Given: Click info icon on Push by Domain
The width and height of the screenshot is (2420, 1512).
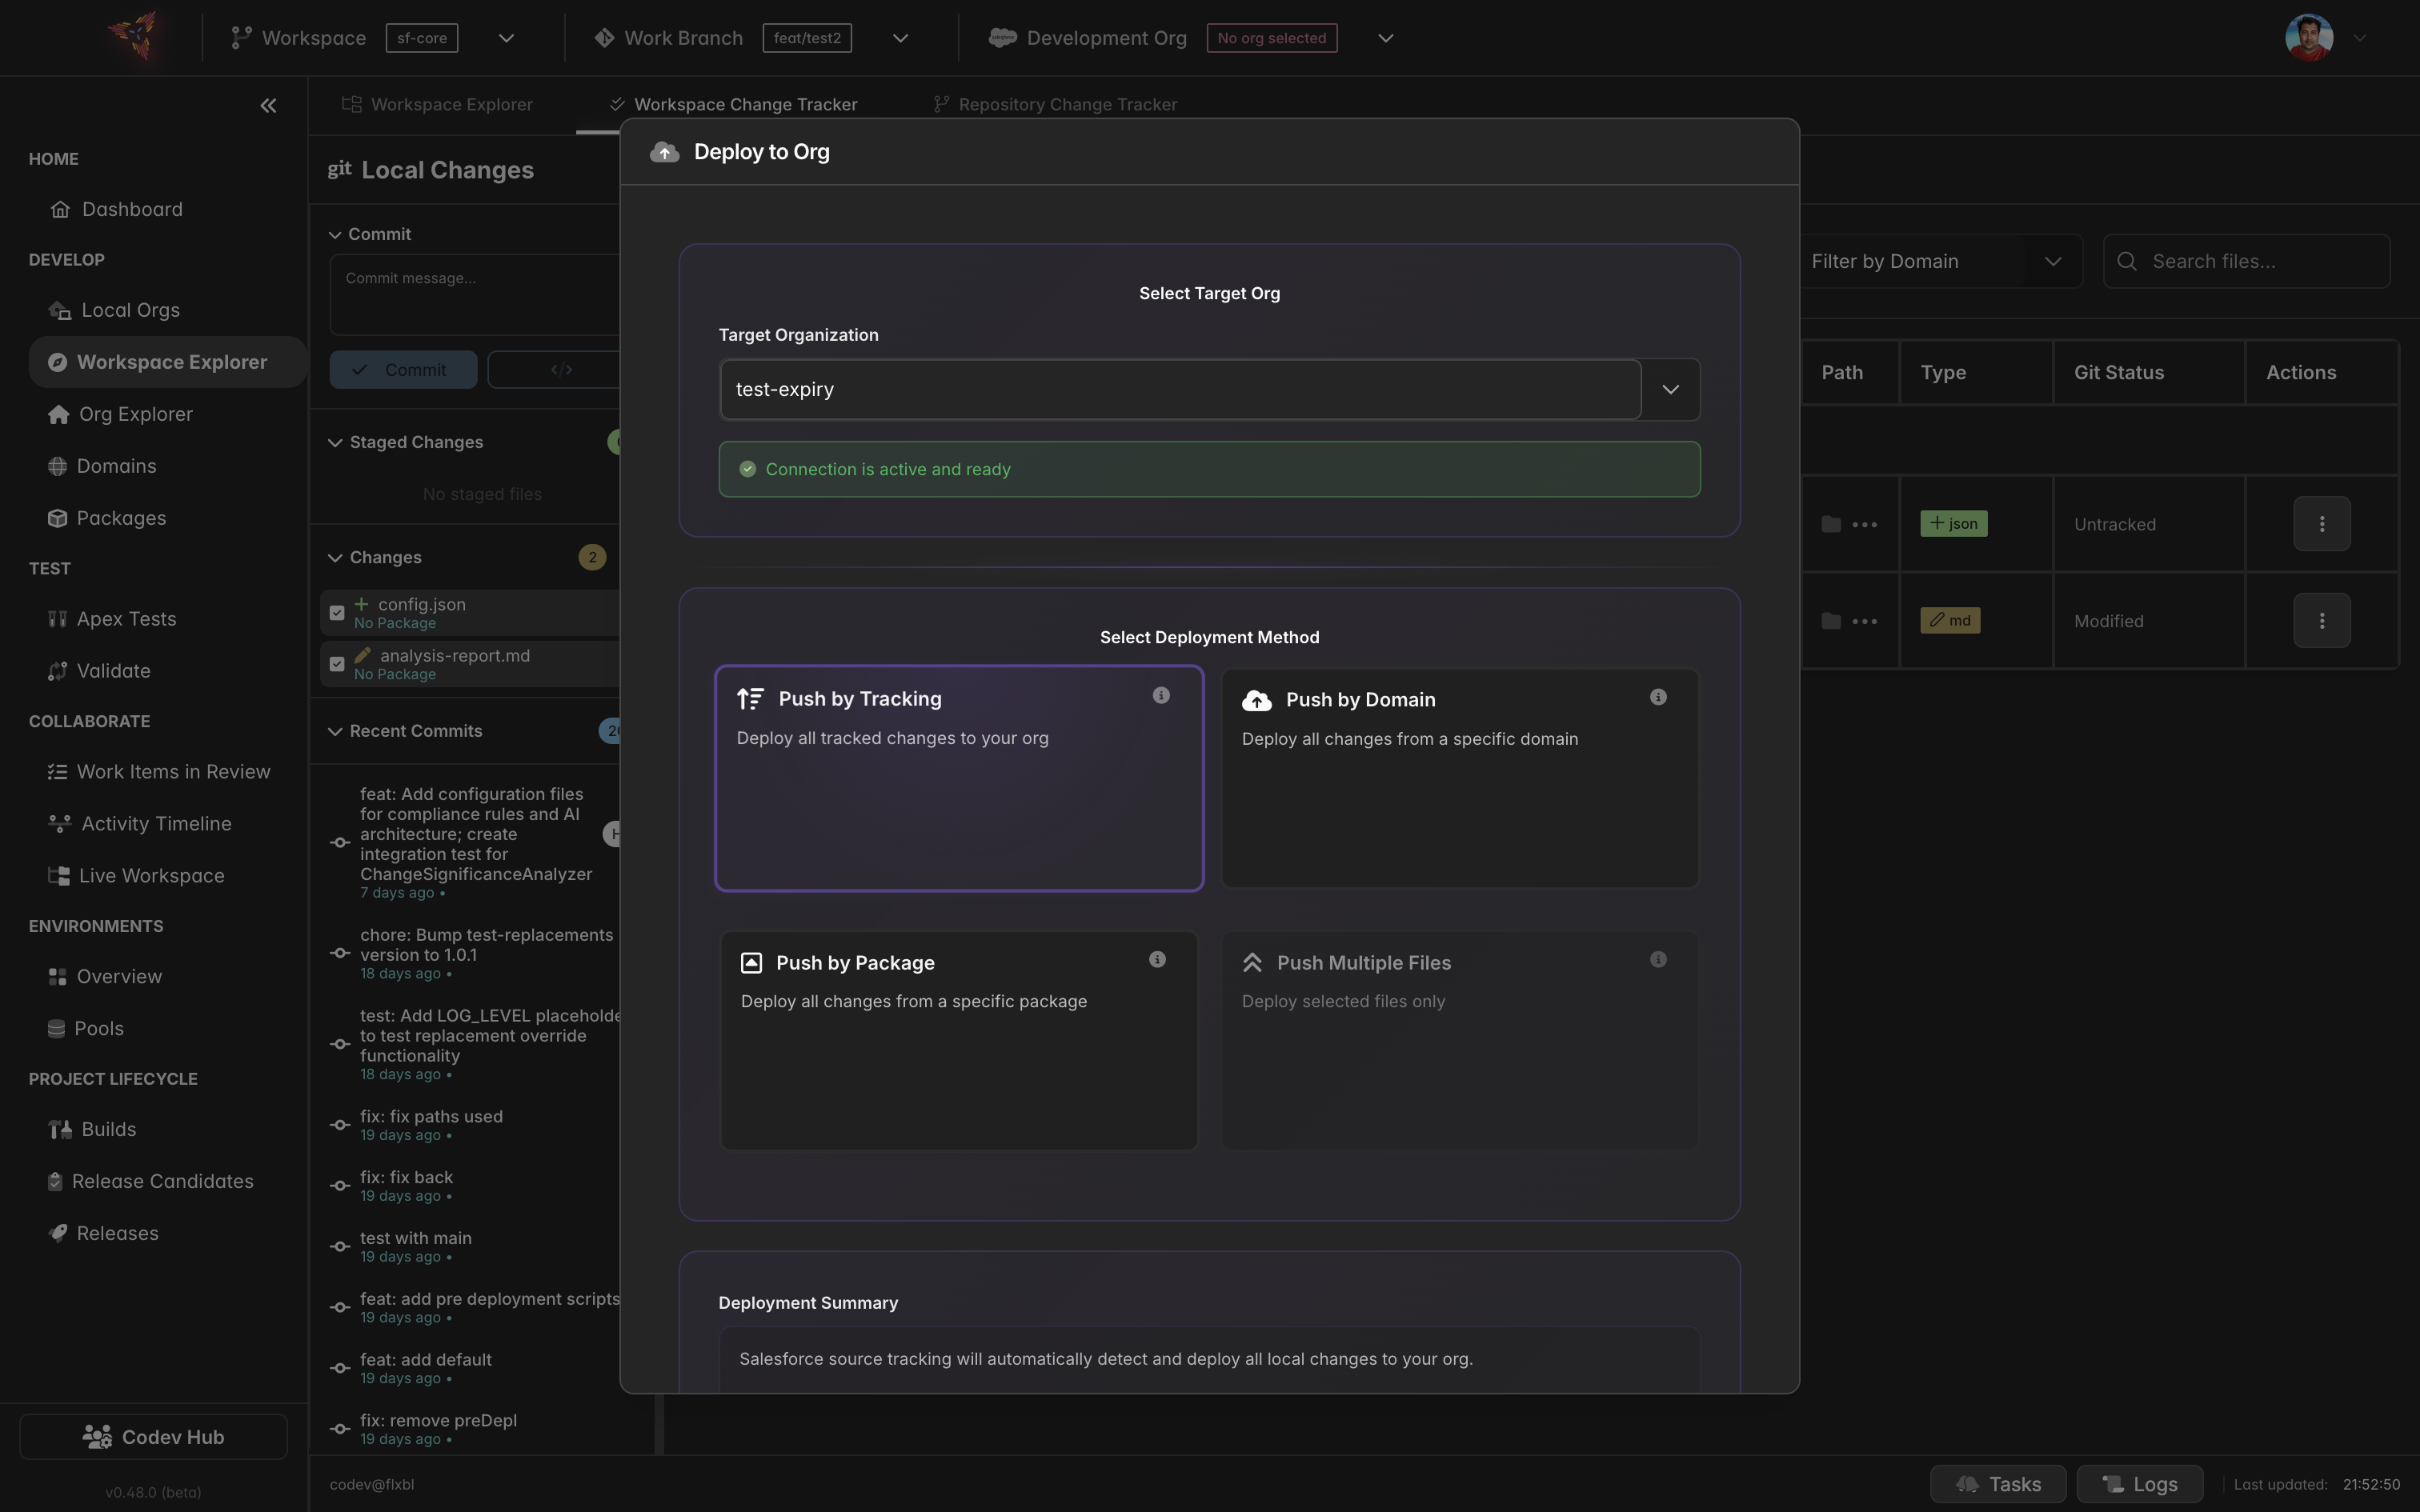Looking at the screenshot, I should click(1658, 697).
